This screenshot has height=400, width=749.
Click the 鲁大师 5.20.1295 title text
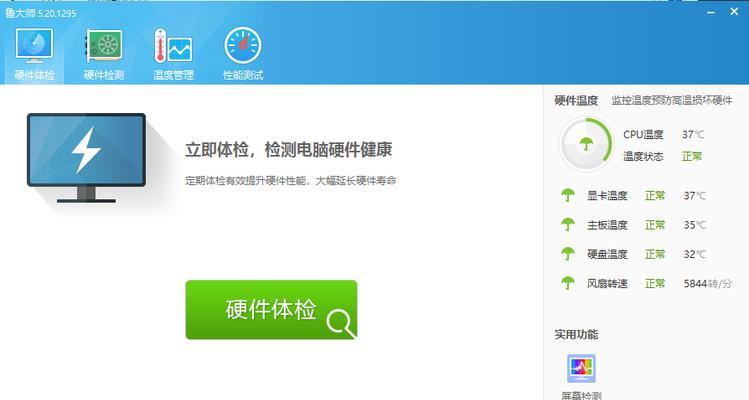(41, 13)
